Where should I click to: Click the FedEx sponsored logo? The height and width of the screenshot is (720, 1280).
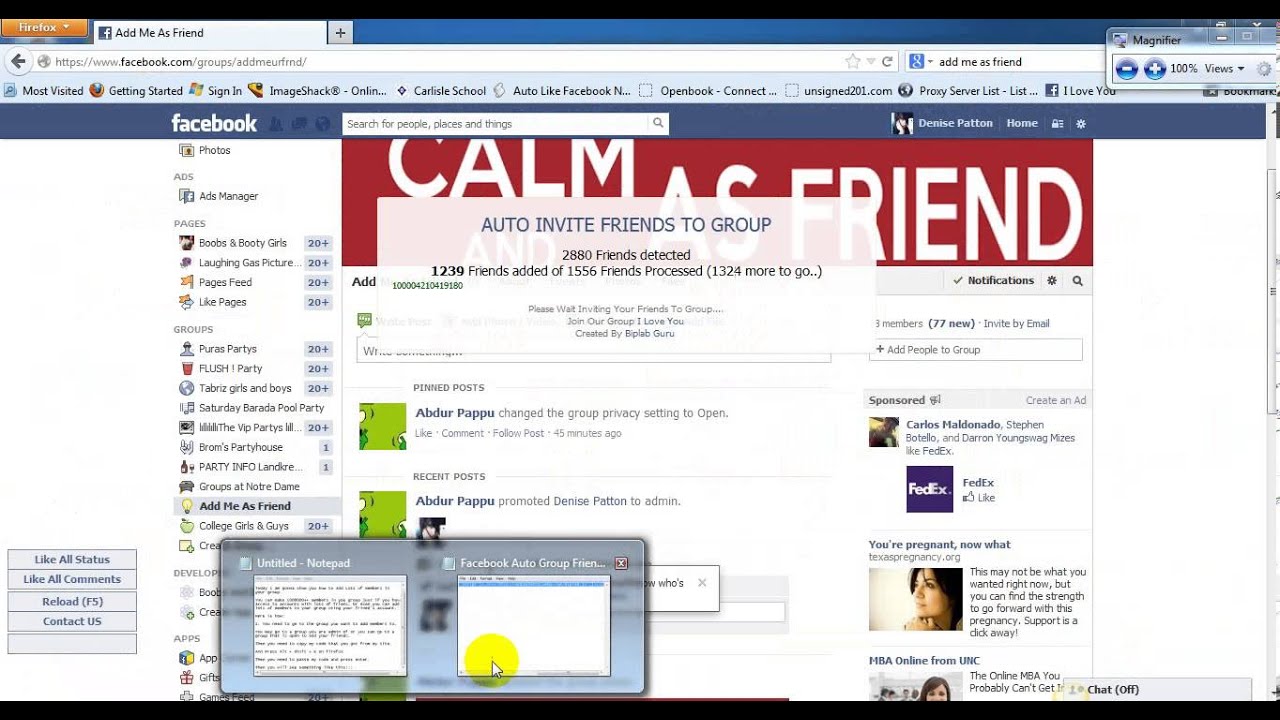[929, 489]
